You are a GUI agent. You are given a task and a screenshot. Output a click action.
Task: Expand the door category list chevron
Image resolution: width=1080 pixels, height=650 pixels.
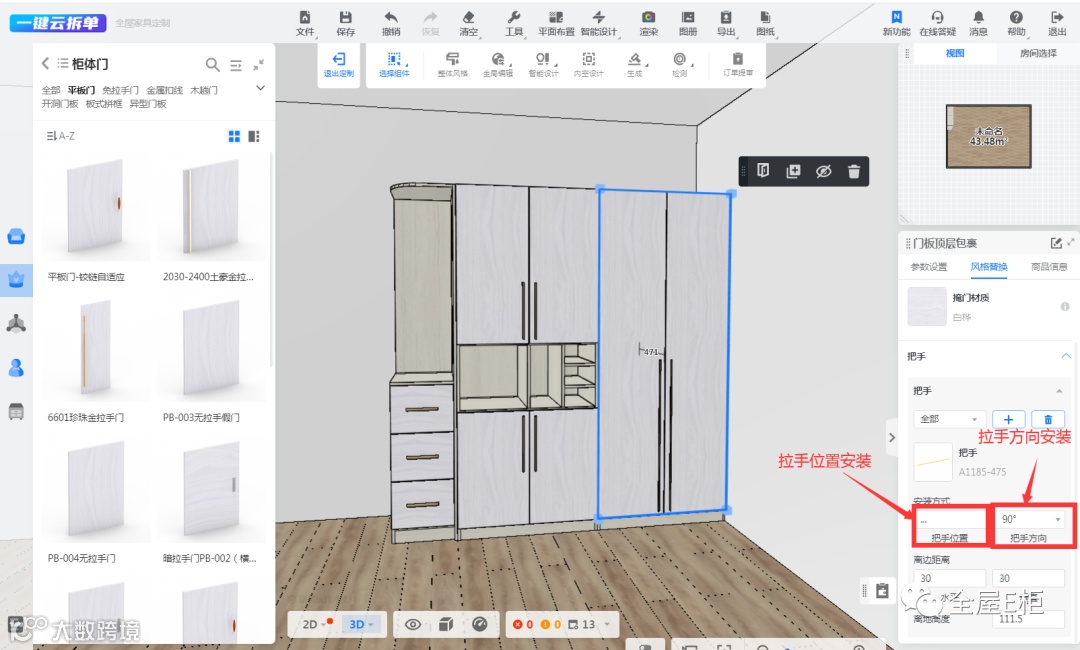coord(260,88)
